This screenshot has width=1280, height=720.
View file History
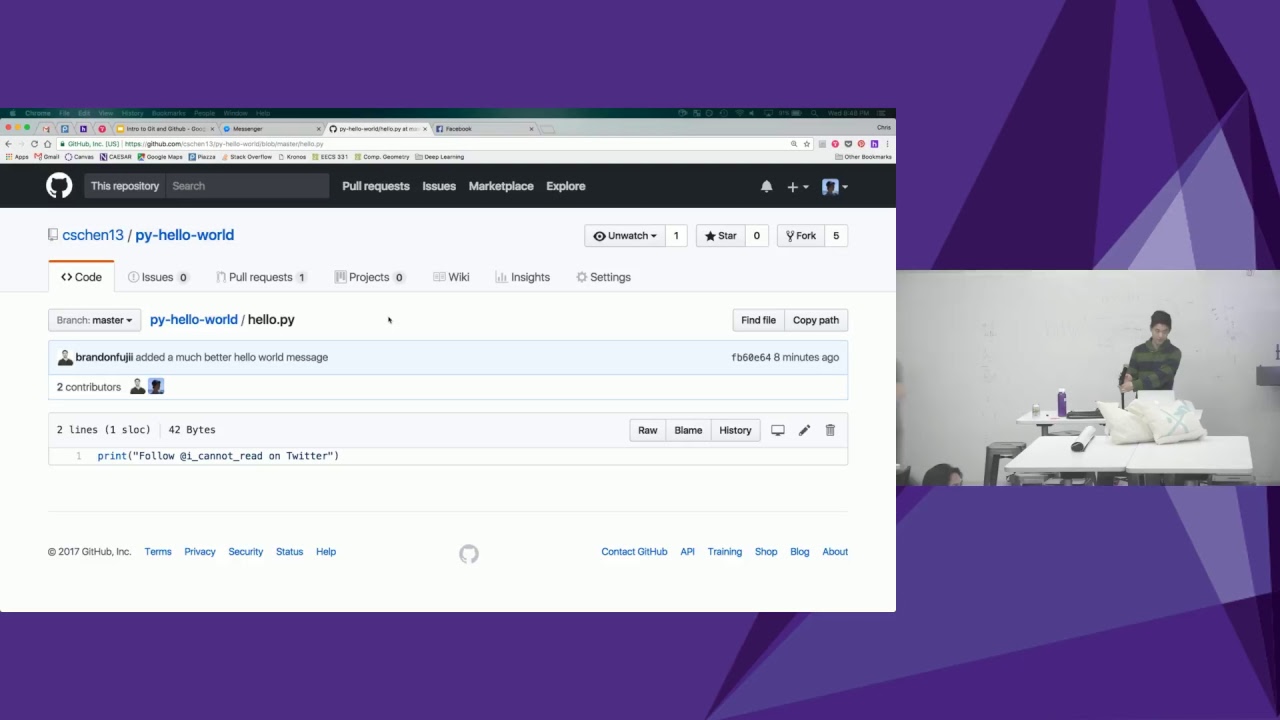tap(735, 430)
